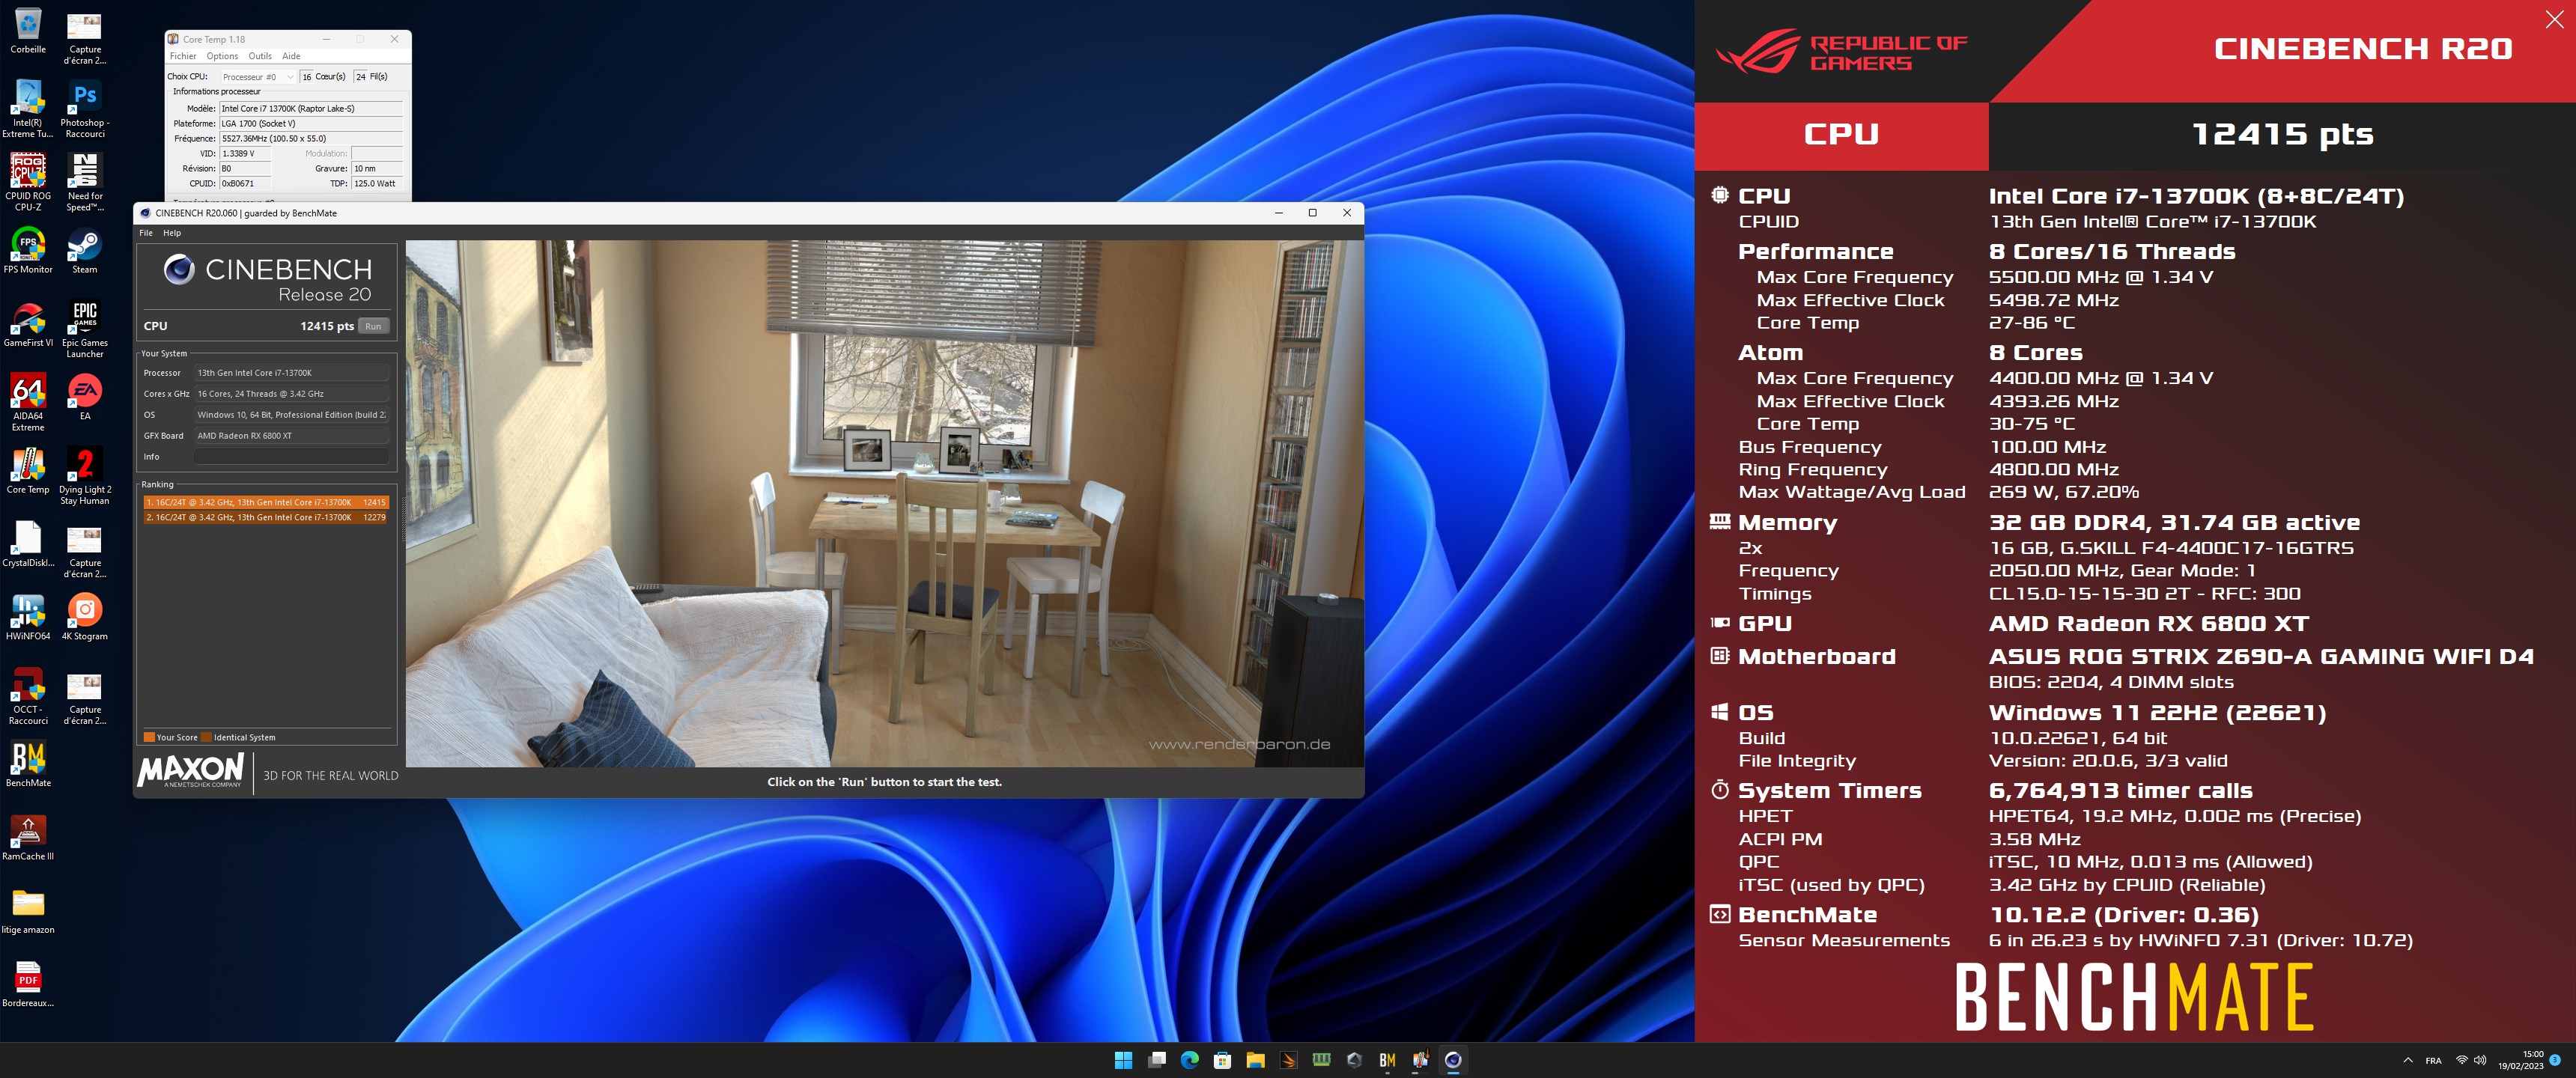Screen dimensions: 2576x1078
Task: Open the File menu in Cinebench
Action: click(146, 233)
